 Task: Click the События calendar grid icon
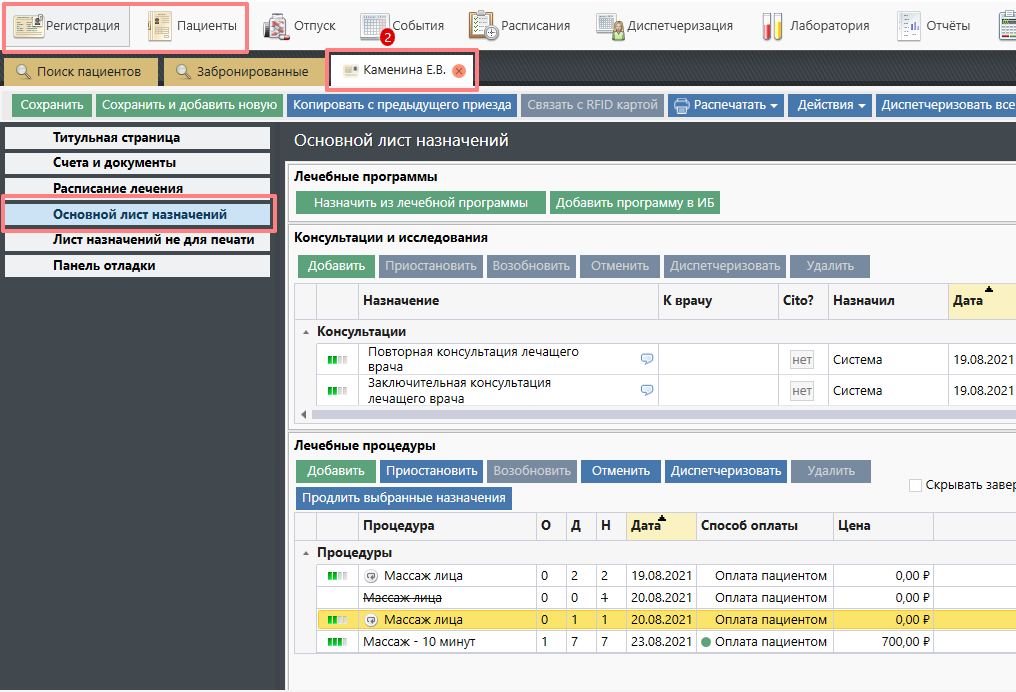[x=374, y=26]
